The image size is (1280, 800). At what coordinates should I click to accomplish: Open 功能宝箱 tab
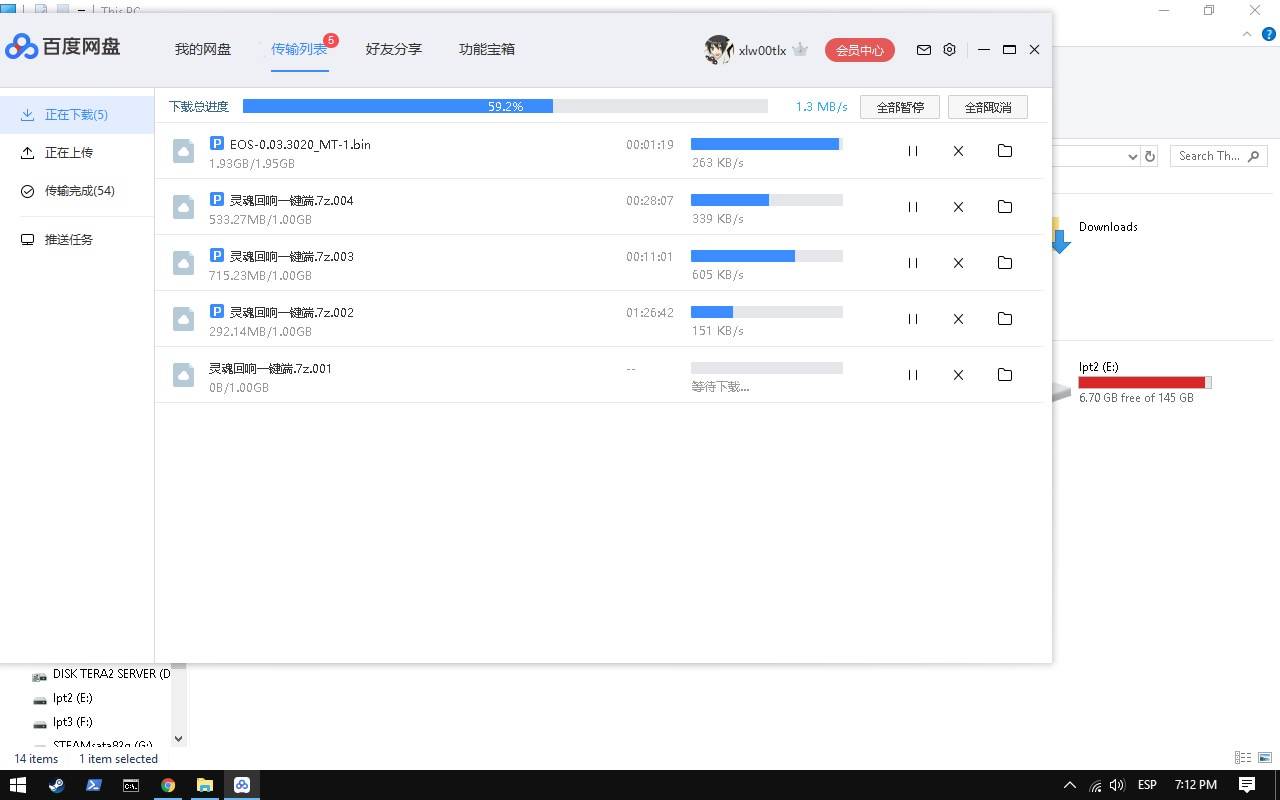(x=487, y=49)
